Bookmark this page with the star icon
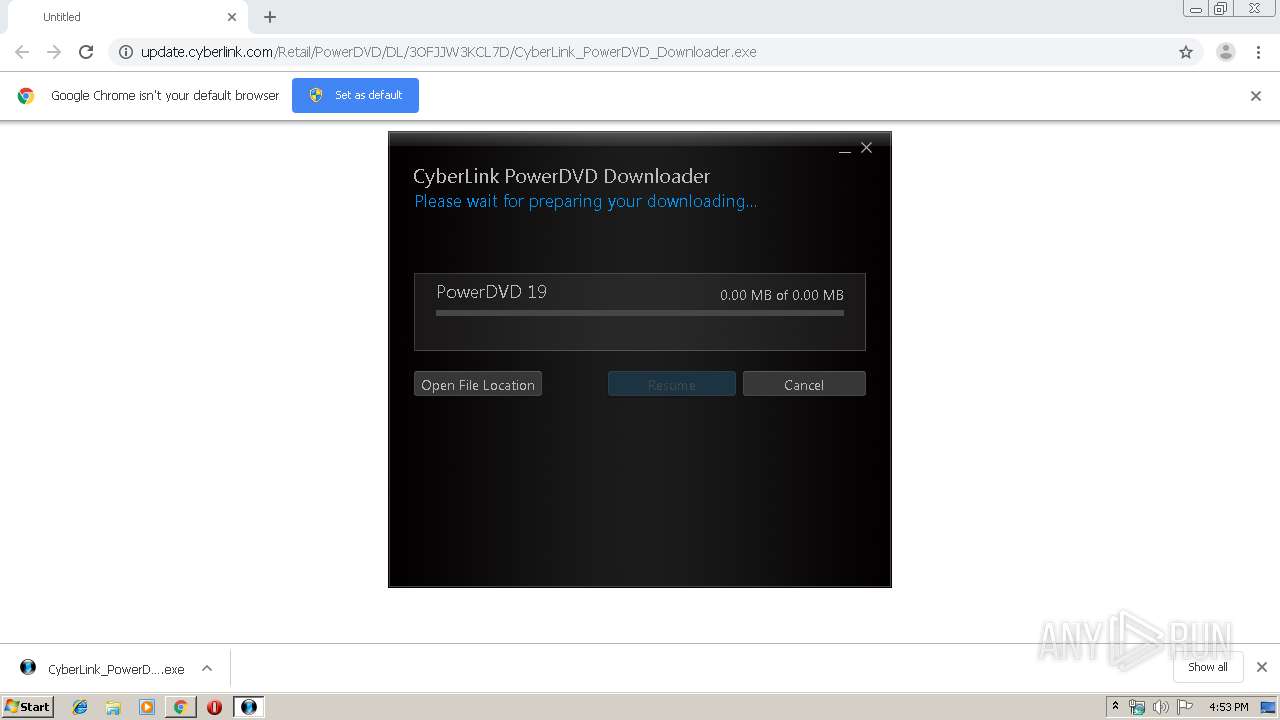 coord(1186,52)
